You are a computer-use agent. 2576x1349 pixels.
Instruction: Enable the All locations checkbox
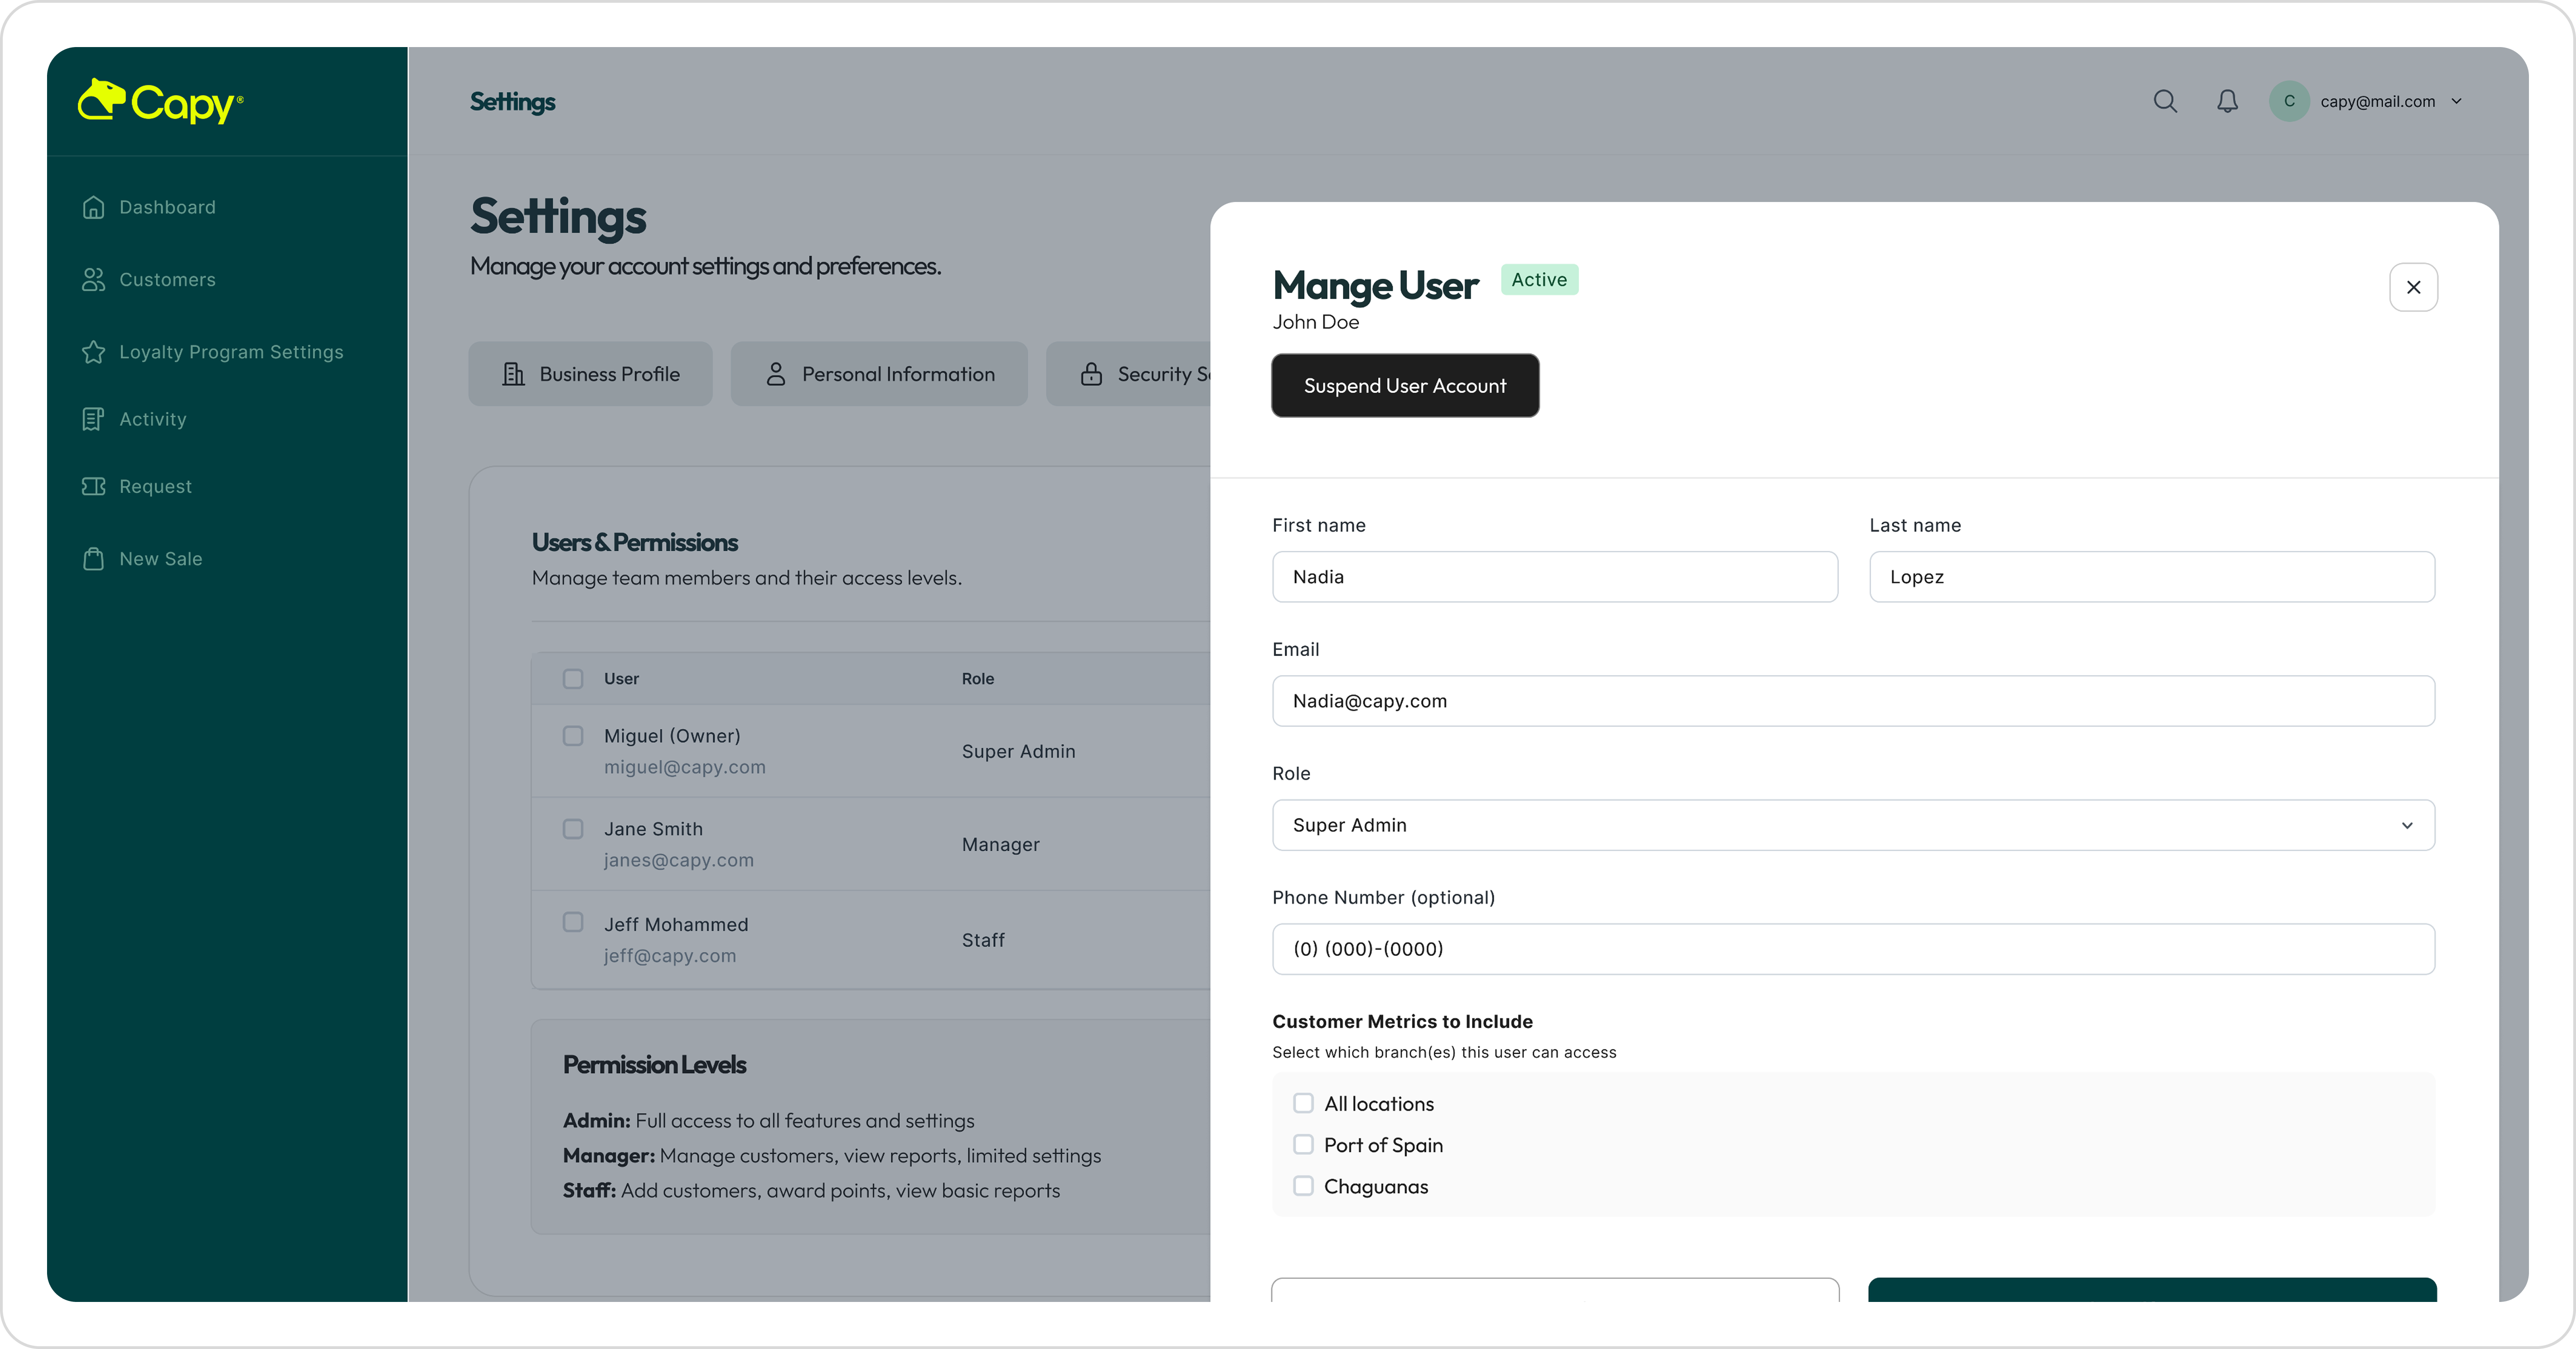click(1303, 1103)
